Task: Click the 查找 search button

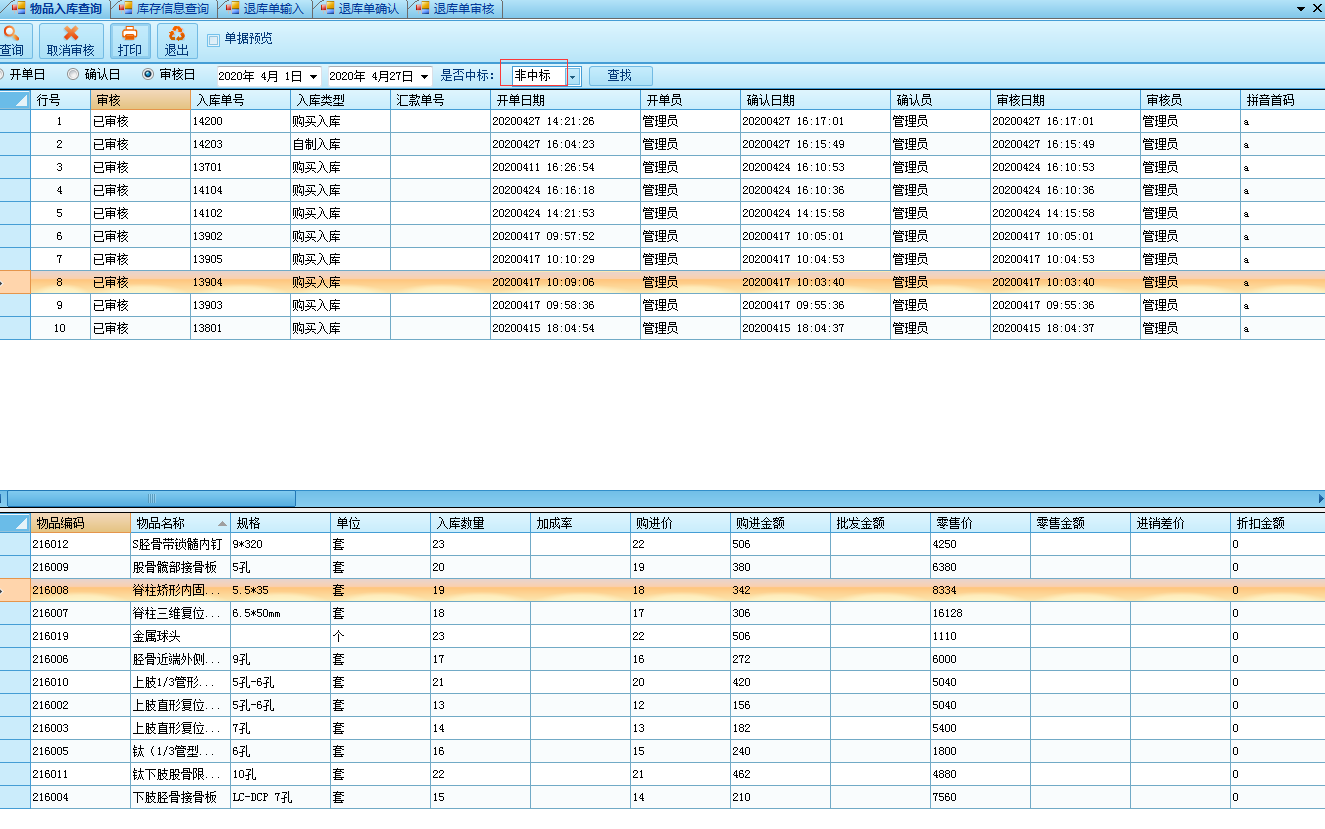Action: coord(620,76)
